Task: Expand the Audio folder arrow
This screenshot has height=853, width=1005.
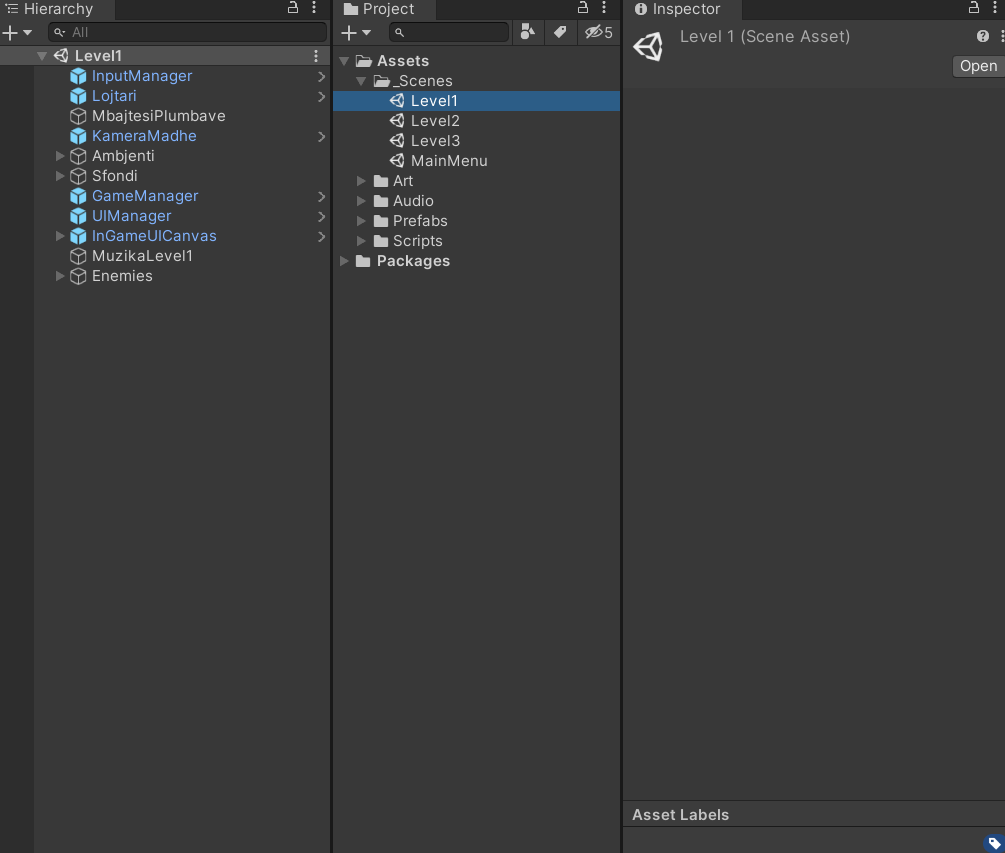Action: click(x=361, y=201)
